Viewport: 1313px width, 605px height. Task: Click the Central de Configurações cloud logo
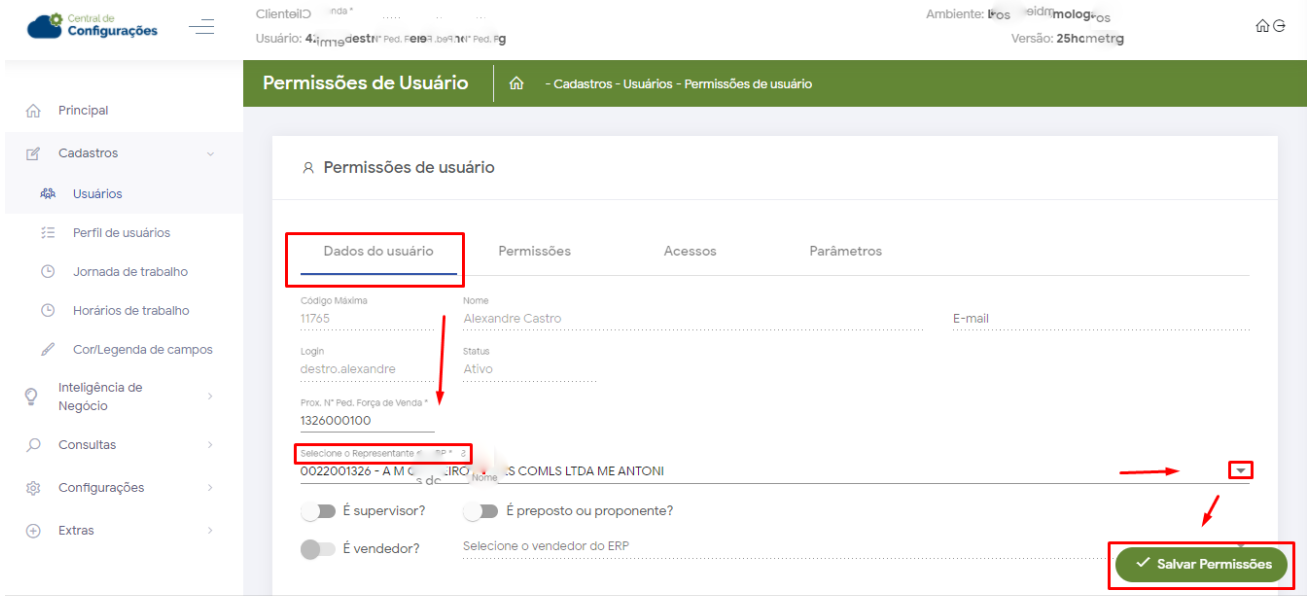click(45, 26)
